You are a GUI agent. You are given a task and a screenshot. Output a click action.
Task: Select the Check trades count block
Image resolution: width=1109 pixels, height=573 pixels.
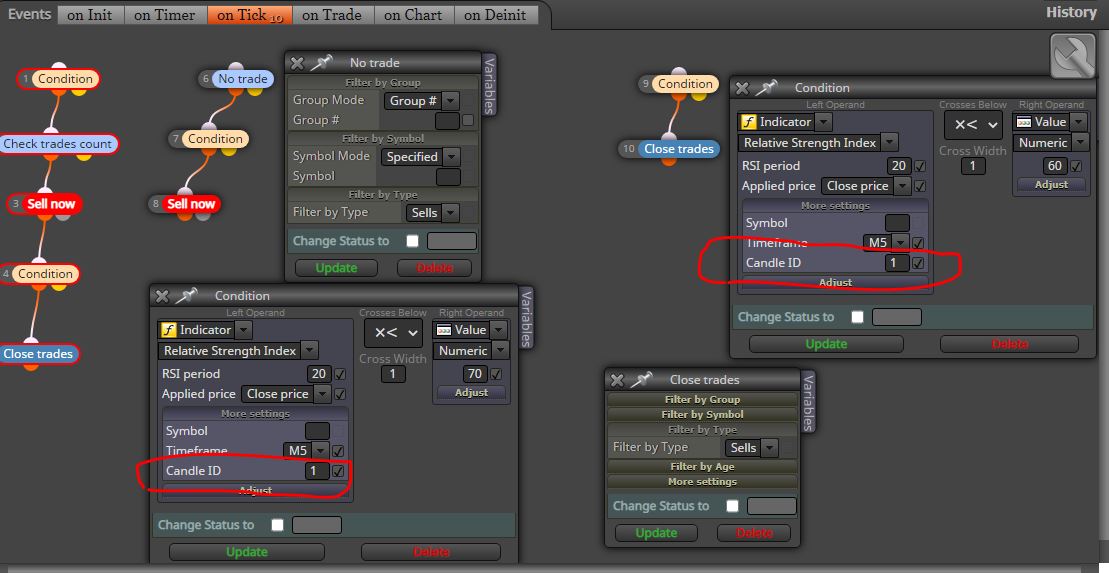(x=57, y=144)
